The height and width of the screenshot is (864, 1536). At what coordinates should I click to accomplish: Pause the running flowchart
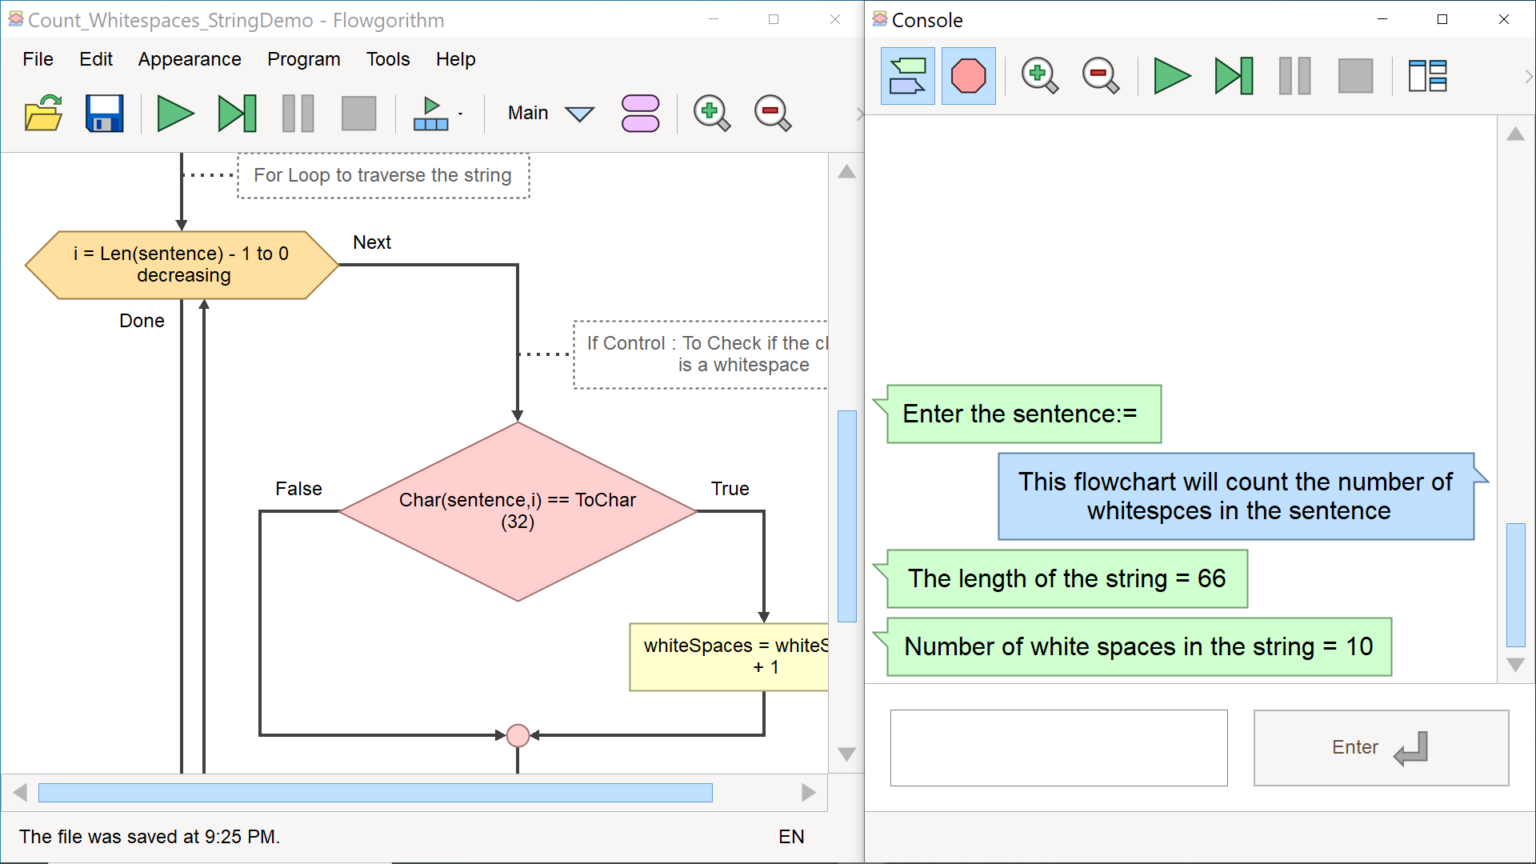pyautogui.click(x=298, y=113)
